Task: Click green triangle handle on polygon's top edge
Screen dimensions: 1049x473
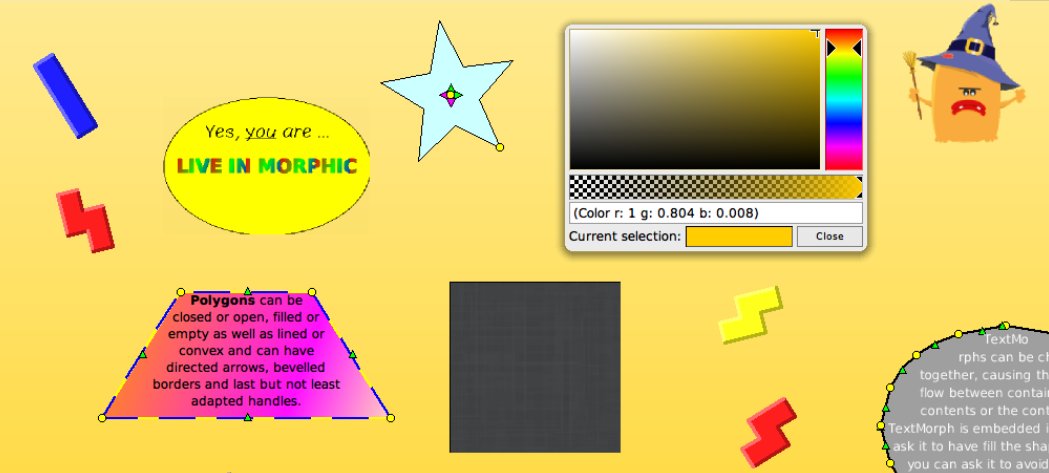Action: click(x=248, y=291)
